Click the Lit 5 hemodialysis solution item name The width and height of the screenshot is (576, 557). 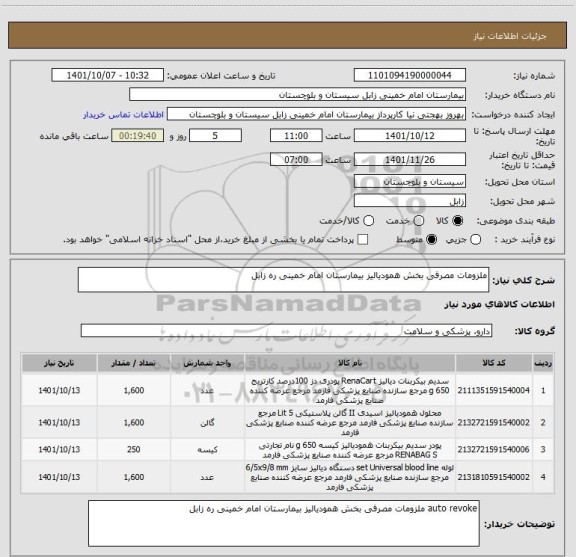click(350, 423)
